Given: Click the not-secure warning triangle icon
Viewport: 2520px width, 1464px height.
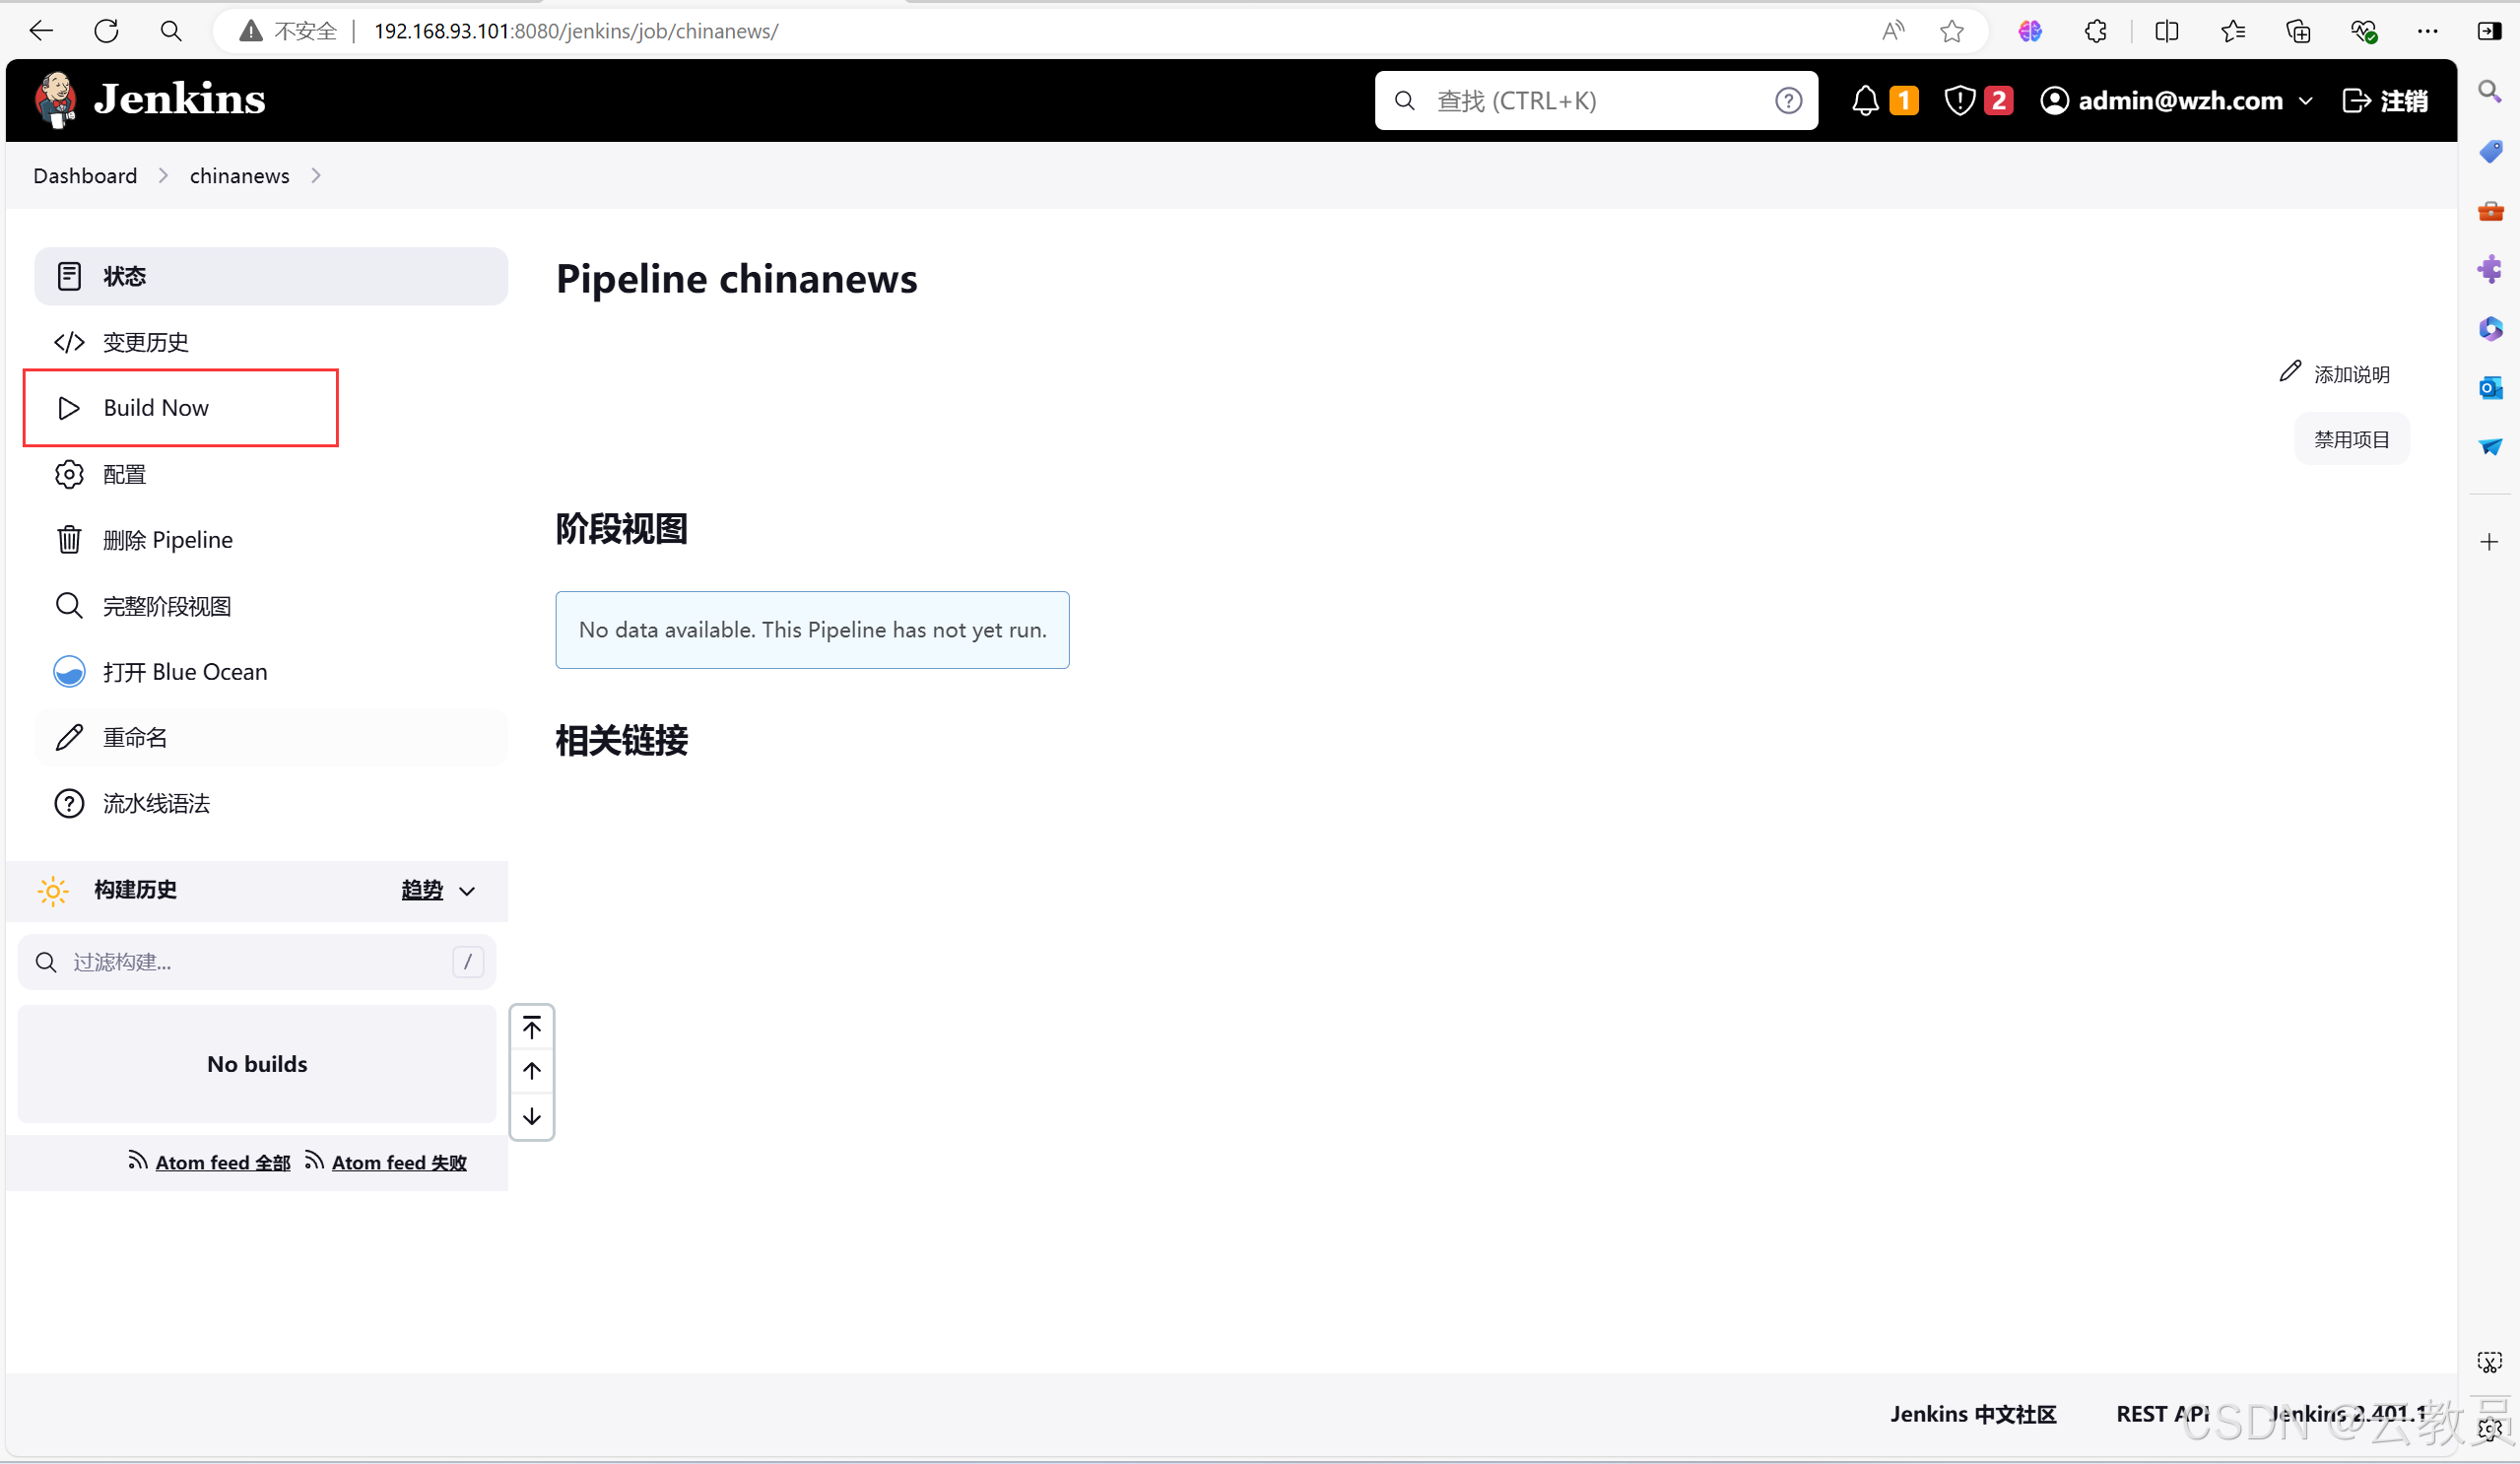Looking at the screenshot, I should (251, 31).
